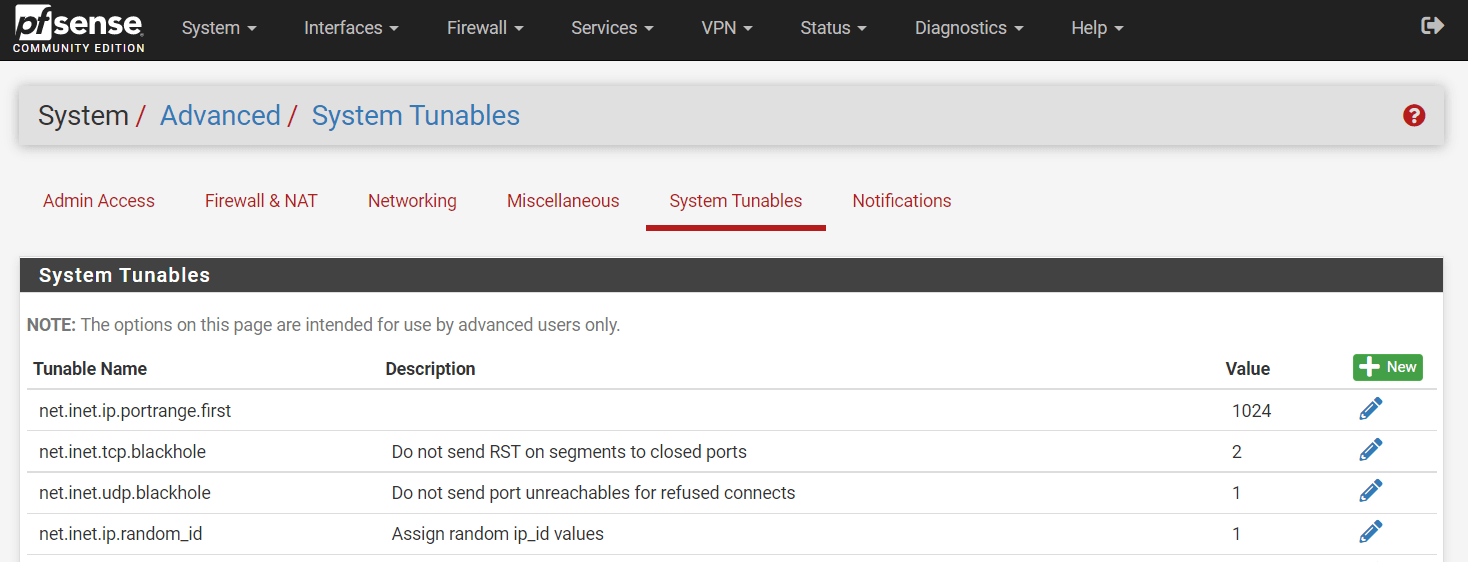1468x562 pixels.
Task: Click pencil icon for net.inet.tcp.blackhole
Action: tap(1370, 451)
